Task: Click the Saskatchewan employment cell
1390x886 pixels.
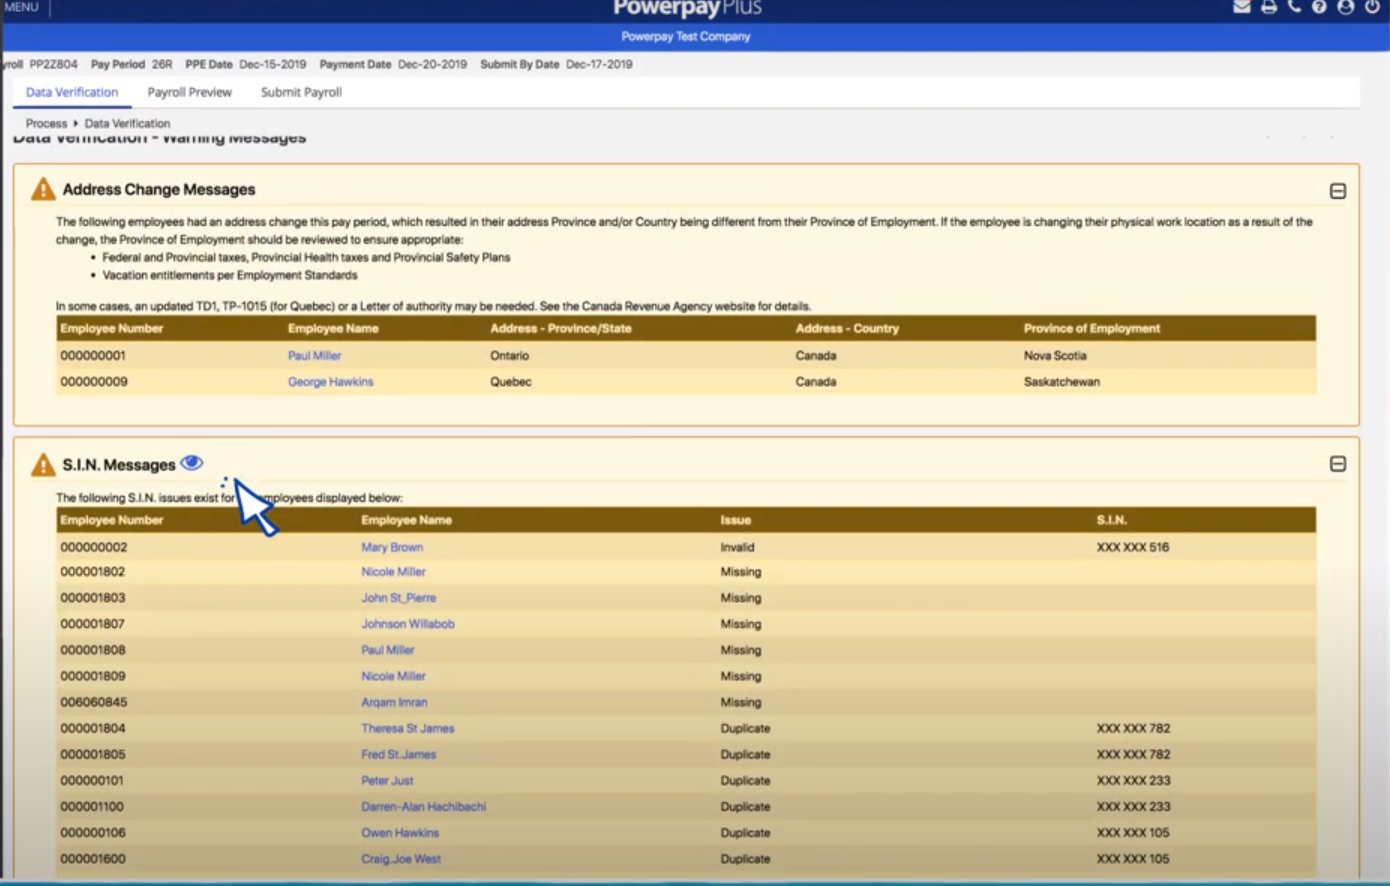Action: pyautogui.click(x=1061, y=381)
